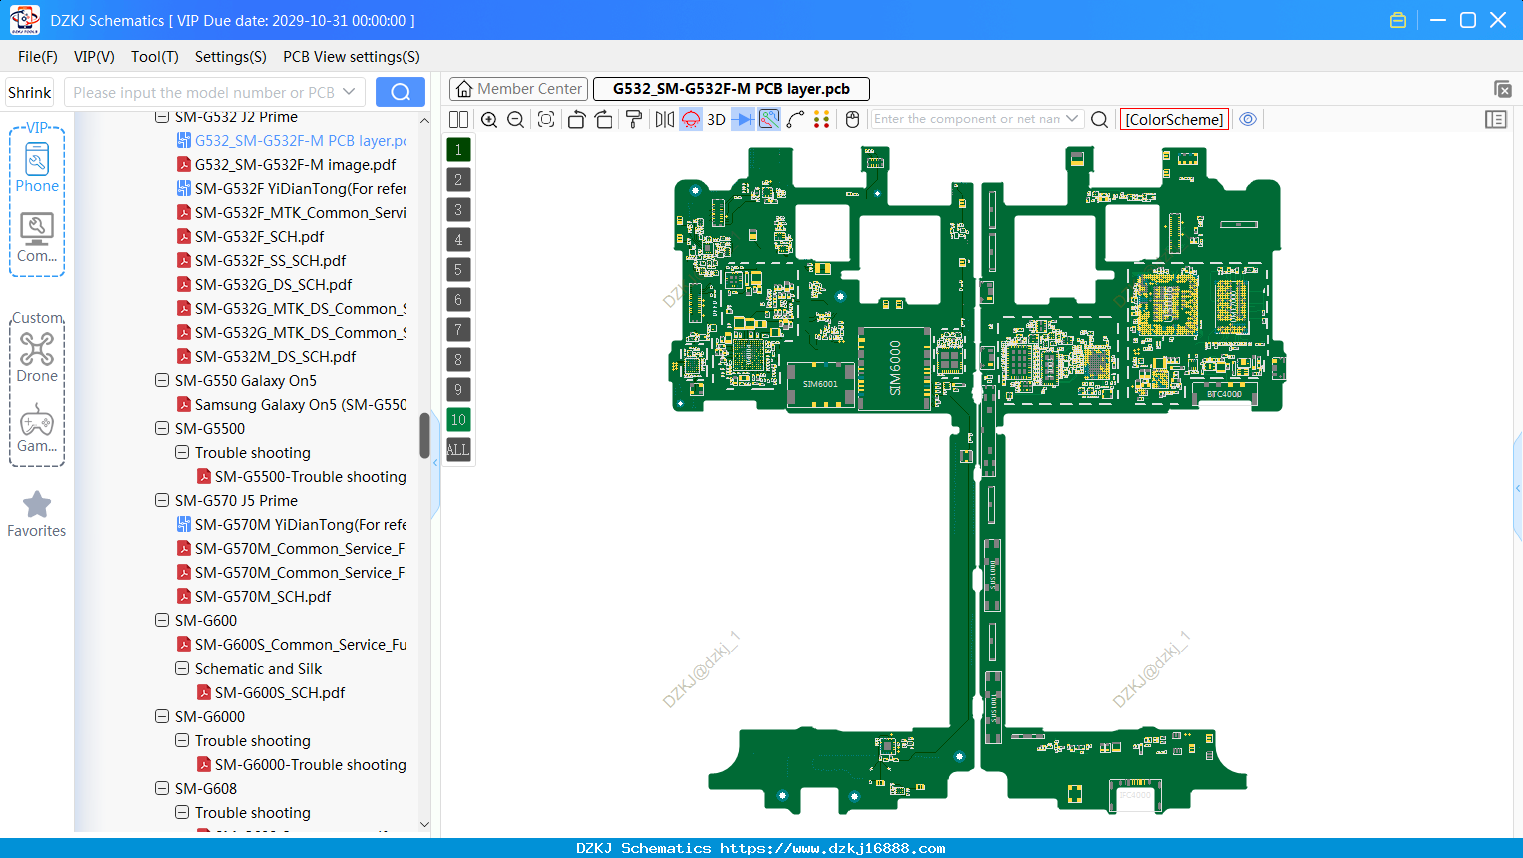Click the blue search button
Viewport: 1523px width, 858px height.
400,92
